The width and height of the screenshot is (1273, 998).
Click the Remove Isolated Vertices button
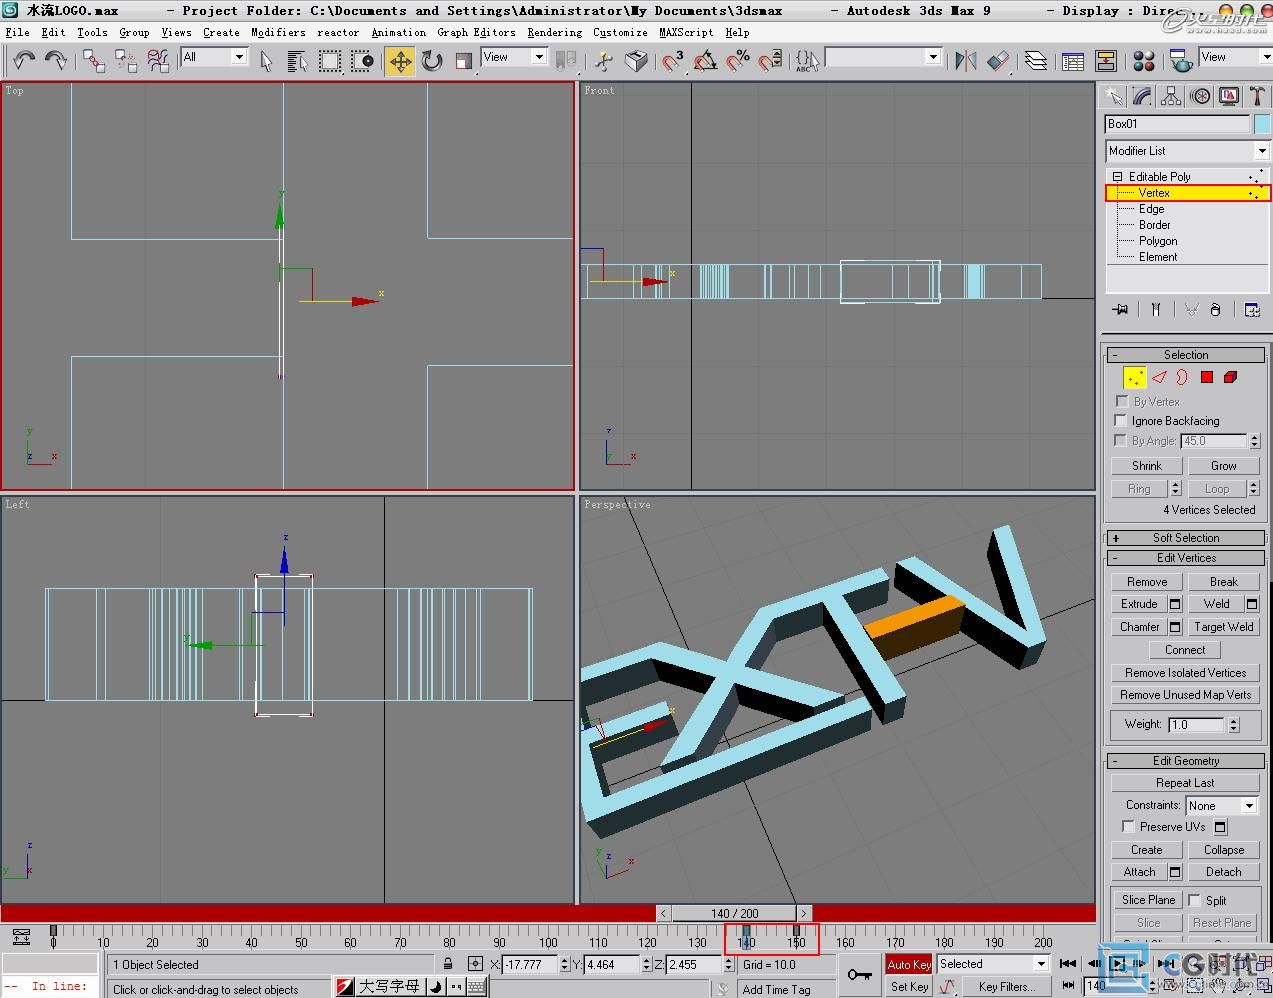pos(1185,673)
